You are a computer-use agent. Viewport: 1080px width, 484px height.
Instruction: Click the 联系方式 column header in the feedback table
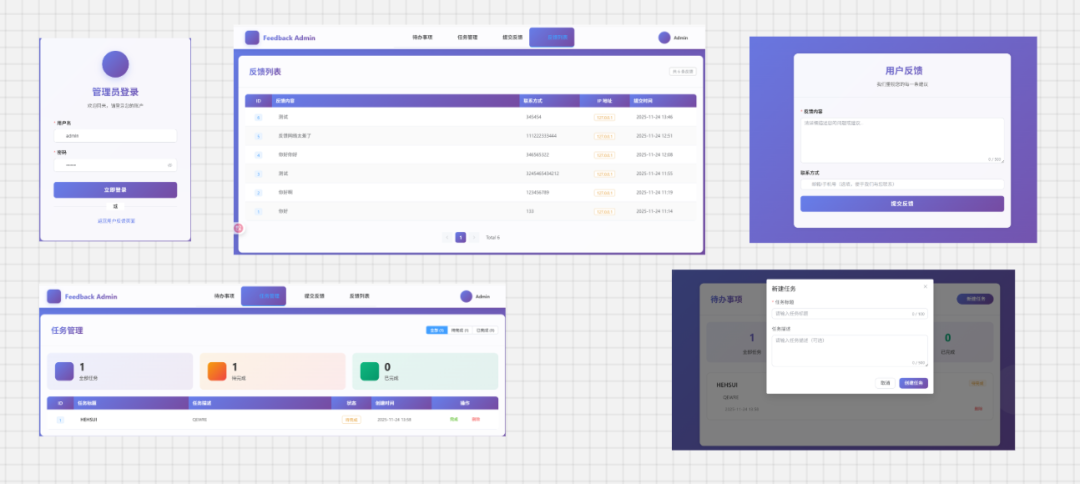point(551,101)
